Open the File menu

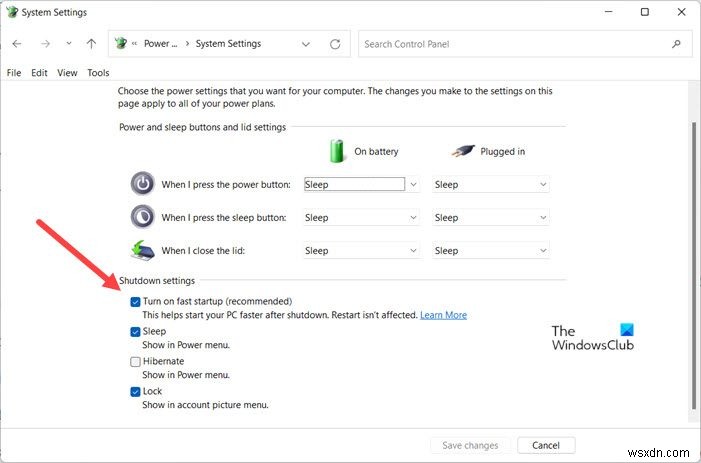coord(14,73)
